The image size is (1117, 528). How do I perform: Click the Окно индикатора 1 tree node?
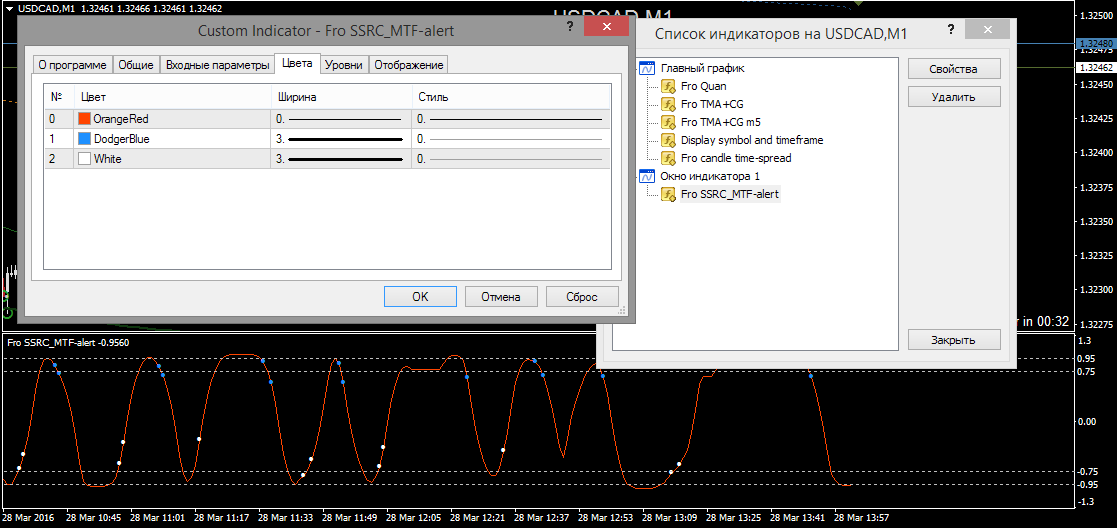pyautogui.click(x=710, y=175)
